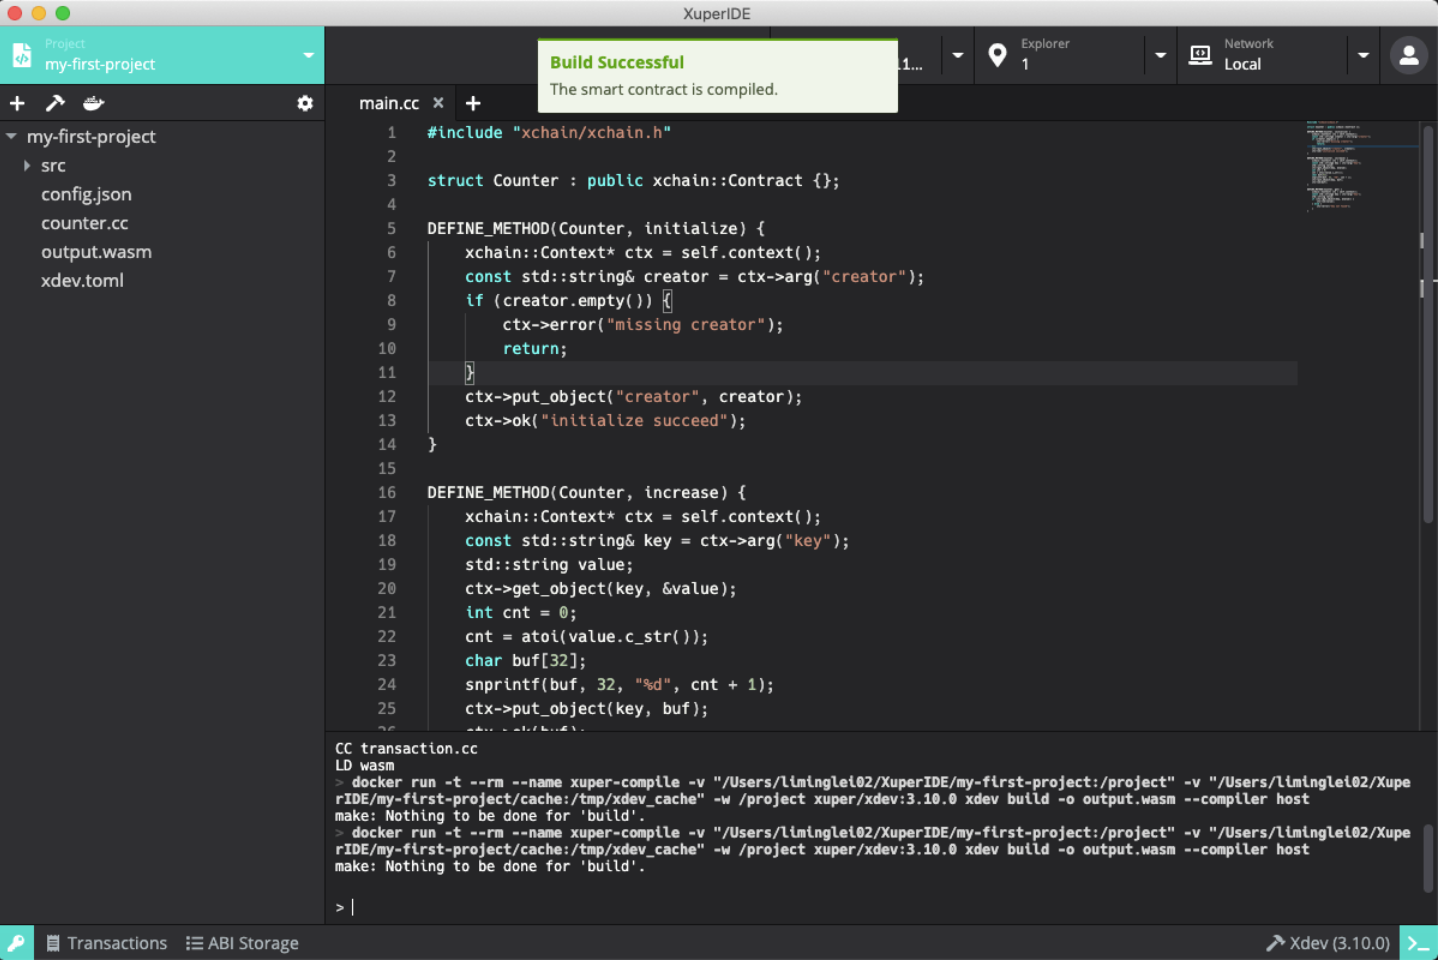Viewport: 1440px width, 960px height.
Task: Toggle the terminal panel icon
Action: coord(1418,943)
